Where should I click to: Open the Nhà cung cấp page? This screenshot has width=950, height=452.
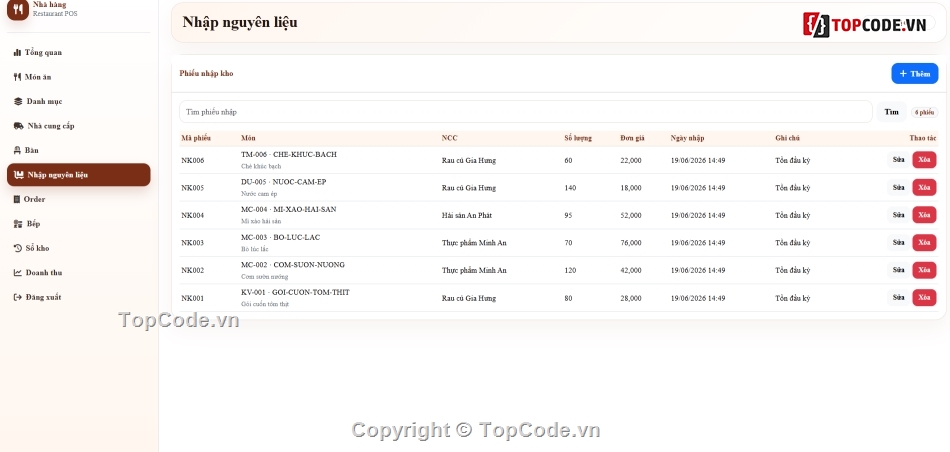click(x=79, y=126)
